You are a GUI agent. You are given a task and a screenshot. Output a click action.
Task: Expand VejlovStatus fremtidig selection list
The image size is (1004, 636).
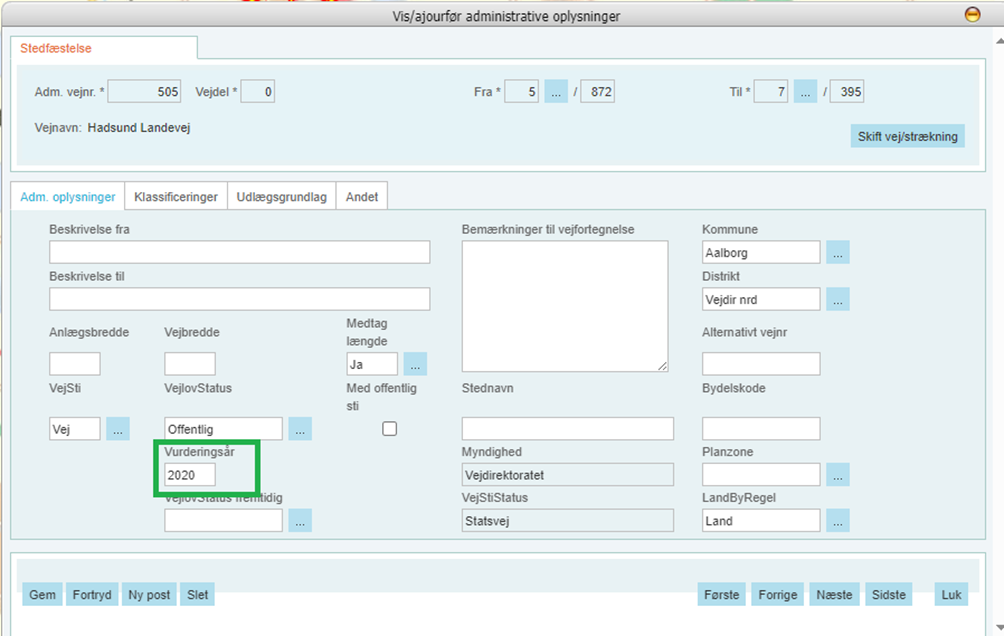coord(300,520)
